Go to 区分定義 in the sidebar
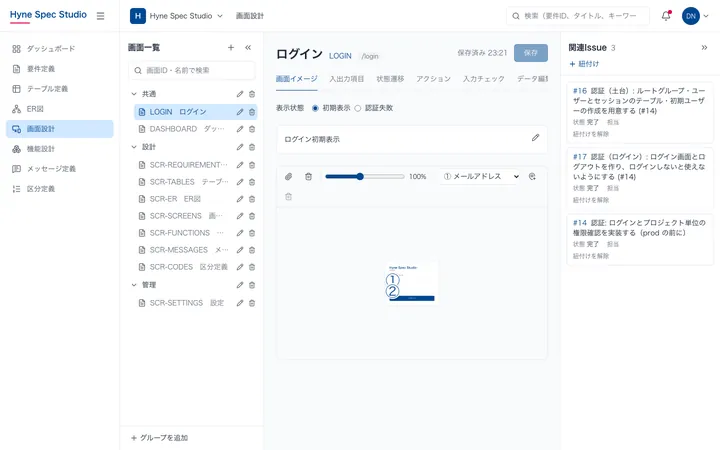The image size is (720, 450). 60,189
